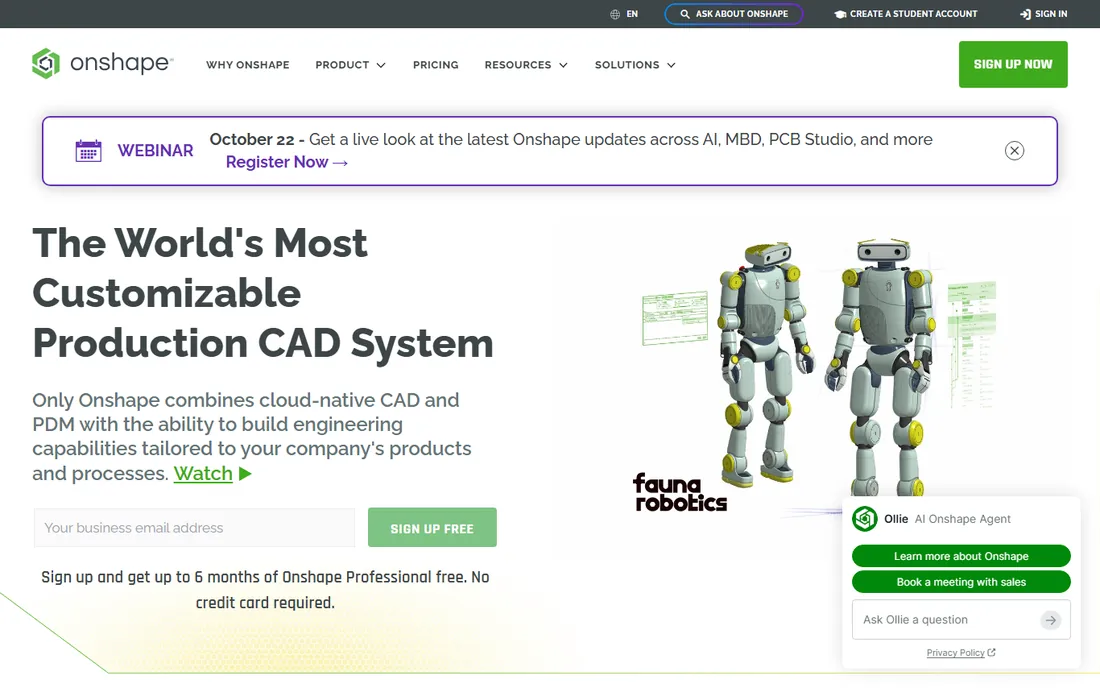Open the Why Onshape page
Image resolution: width=1100 pixels, height=688 pixels.
[248, 65]
